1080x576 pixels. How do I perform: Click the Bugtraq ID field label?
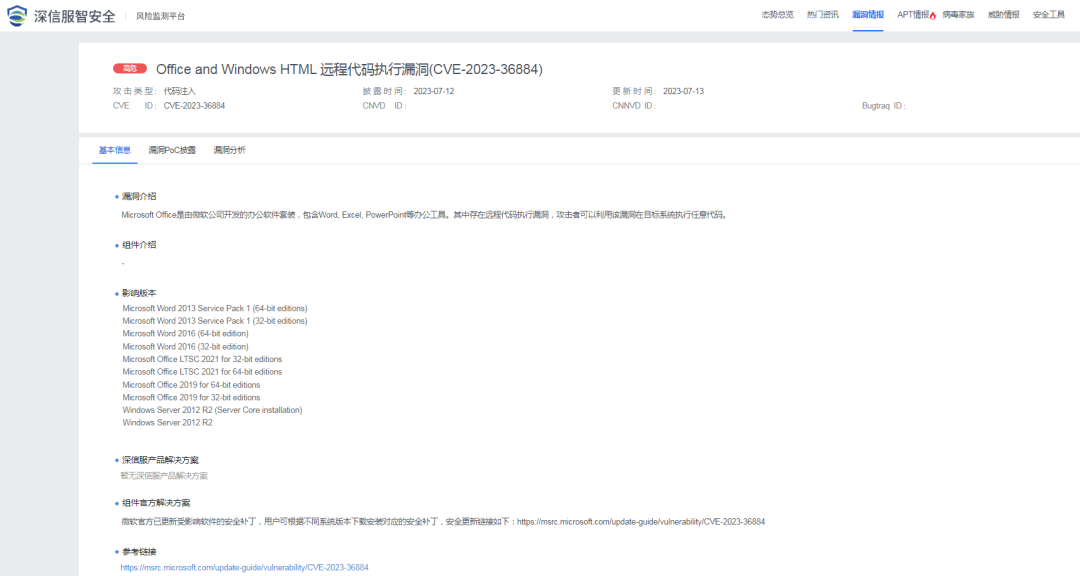click(884, 106)
